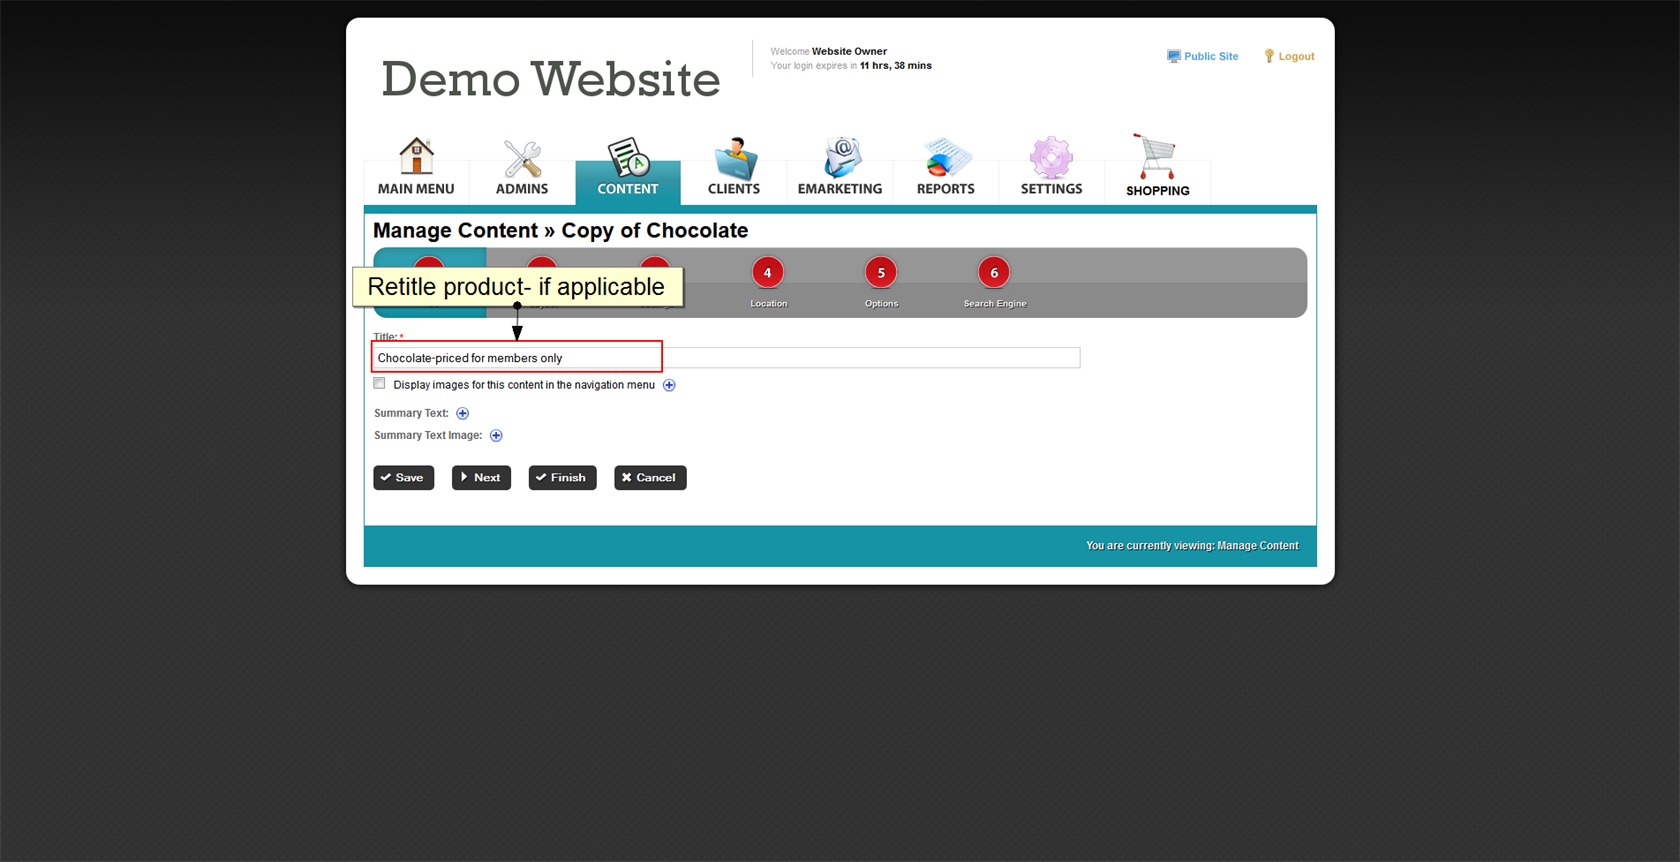Jump to step 6 Search Engine
Image resolution: width=1680 pixels, height=862 pixels.
tap(994, 273)
